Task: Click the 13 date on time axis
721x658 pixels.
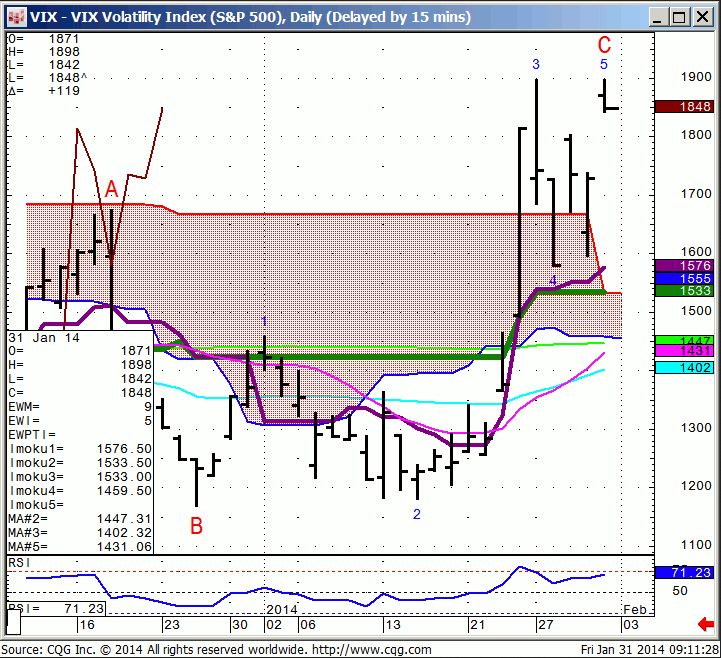Action: tap(393, 625)
